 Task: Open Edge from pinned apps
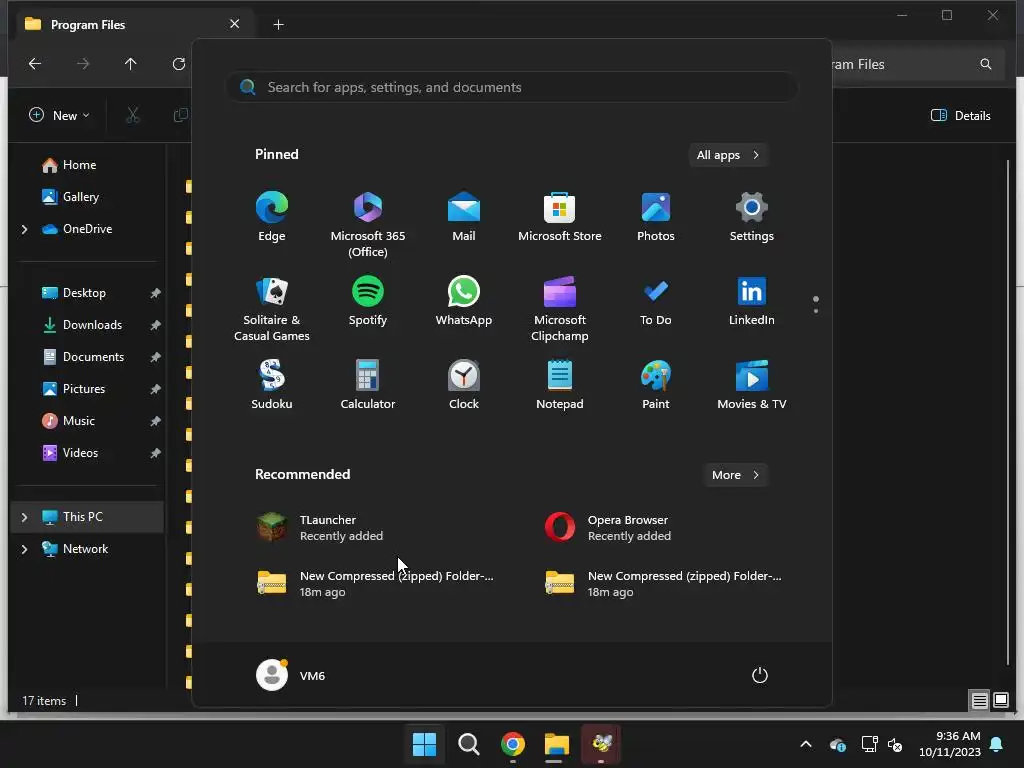(x=272, y=217)
